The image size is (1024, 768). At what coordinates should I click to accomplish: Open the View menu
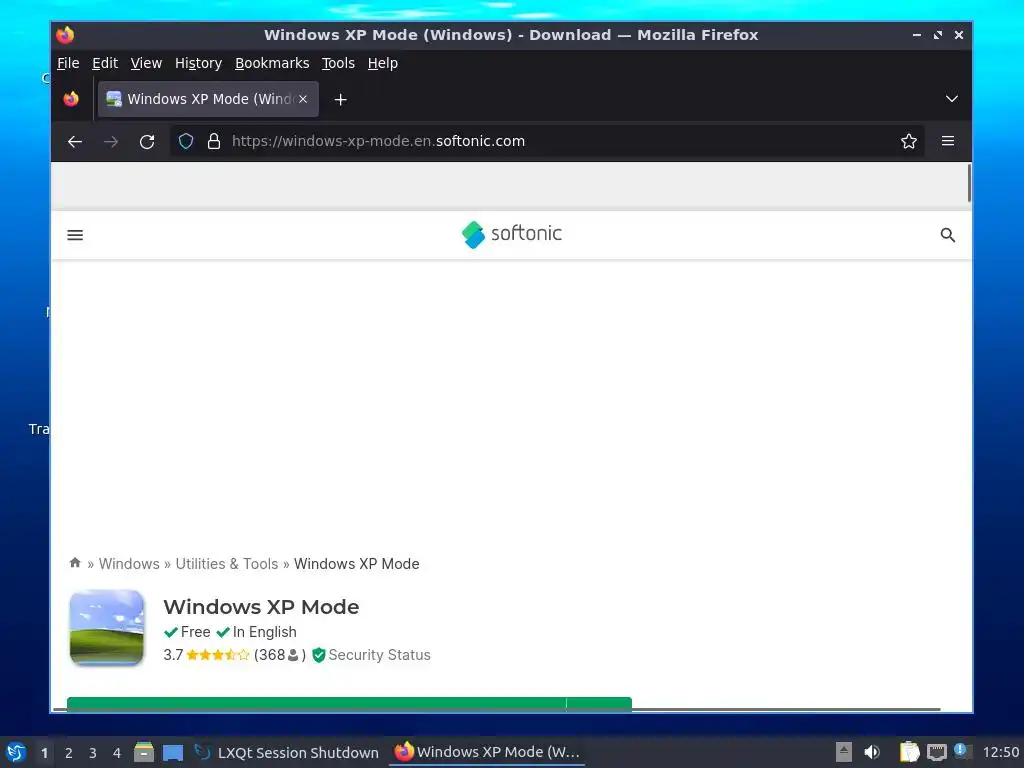(146, 63)
